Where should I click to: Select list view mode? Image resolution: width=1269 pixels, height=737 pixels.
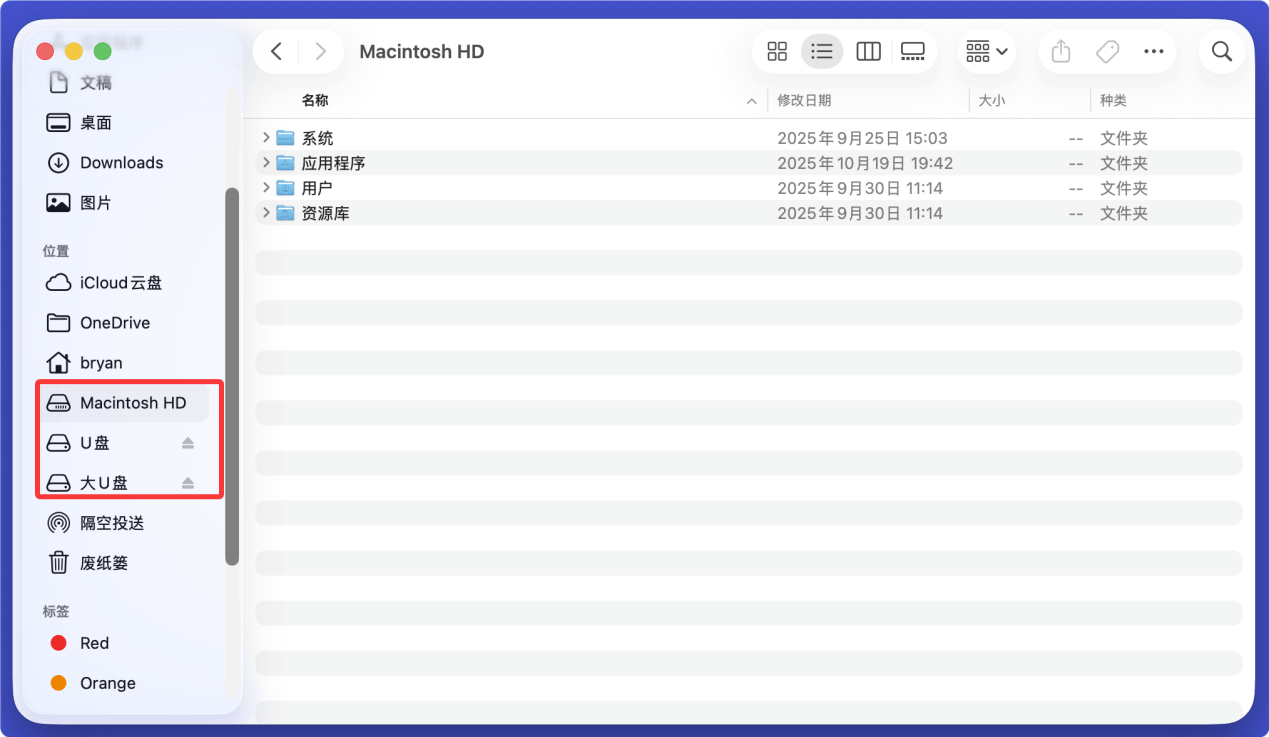(x=822, y=52)
